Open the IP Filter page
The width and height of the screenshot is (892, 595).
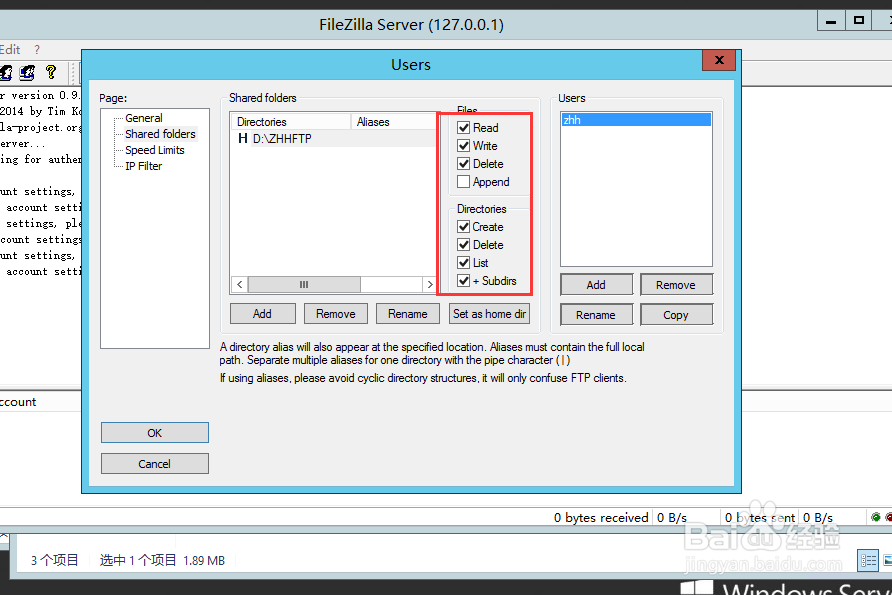point(143,166)
